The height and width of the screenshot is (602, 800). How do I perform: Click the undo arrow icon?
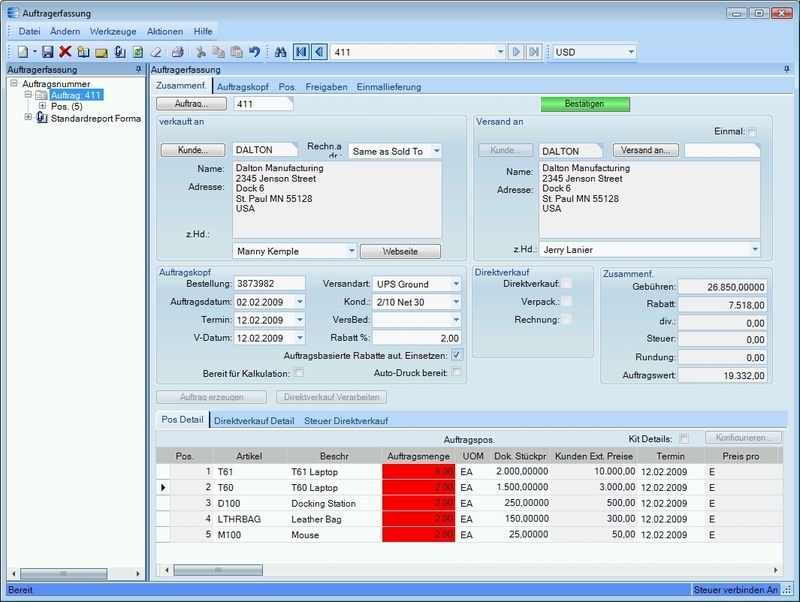pos(254,52)
